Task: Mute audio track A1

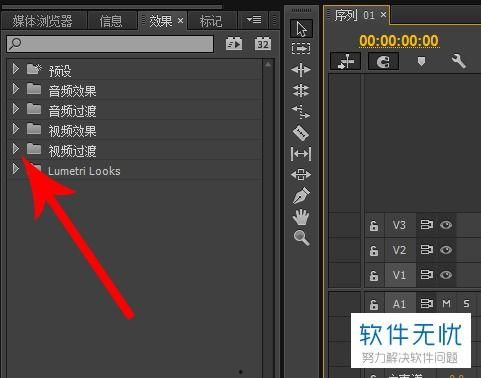Action: [446, 303]
